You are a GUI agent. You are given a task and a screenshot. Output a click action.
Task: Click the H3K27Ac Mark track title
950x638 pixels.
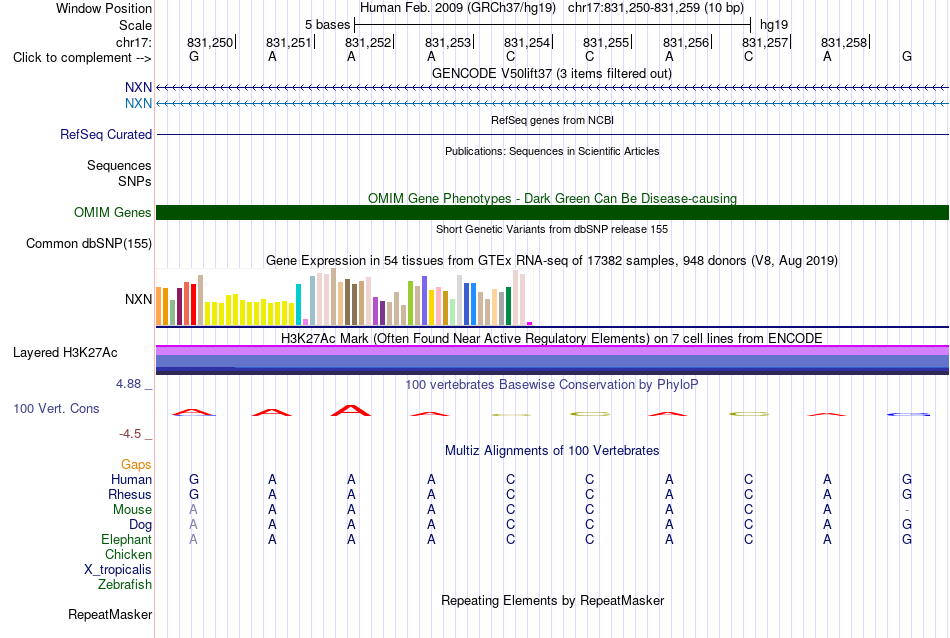[x=552, y=338]
